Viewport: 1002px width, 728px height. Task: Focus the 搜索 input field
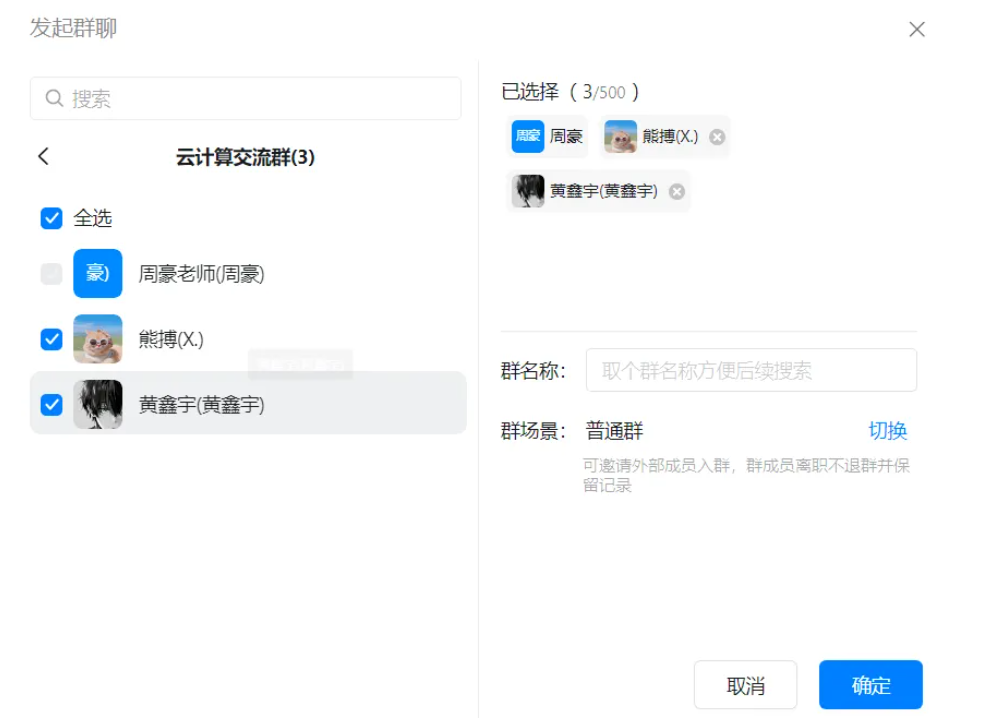[x=260, y=99]
